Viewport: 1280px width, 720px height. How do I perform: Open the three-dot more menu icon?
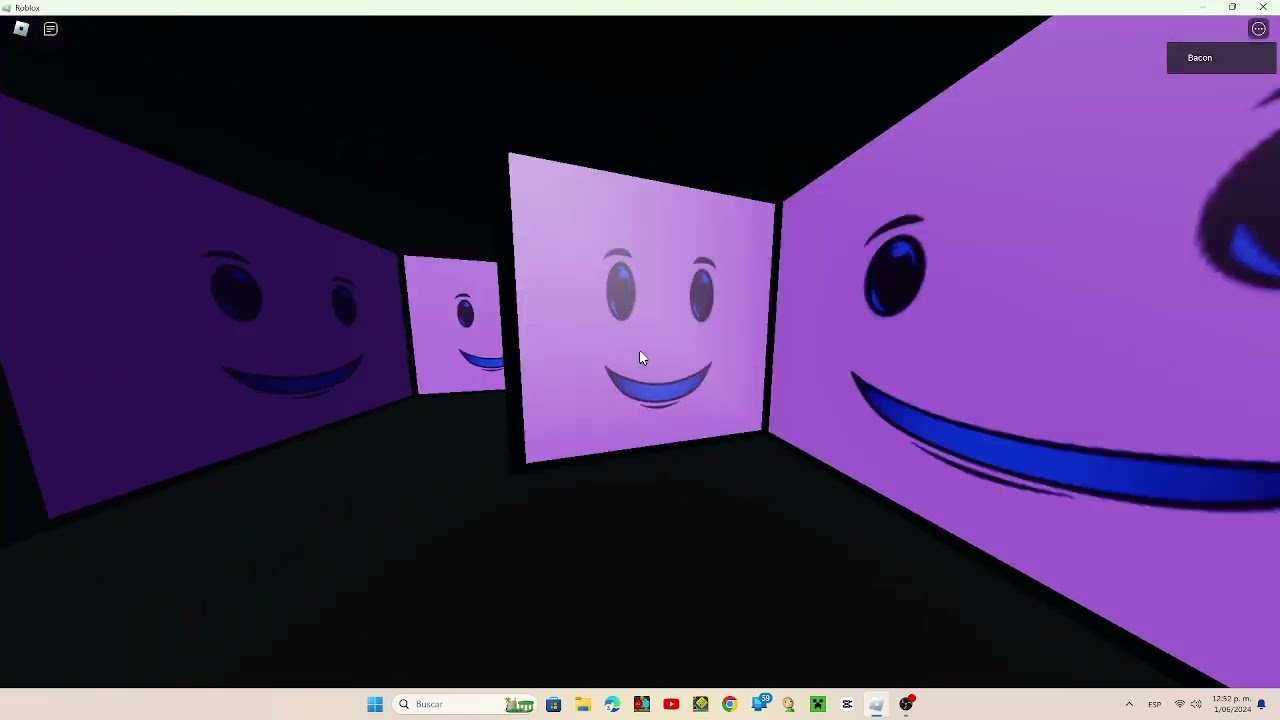click(1259, 29)
